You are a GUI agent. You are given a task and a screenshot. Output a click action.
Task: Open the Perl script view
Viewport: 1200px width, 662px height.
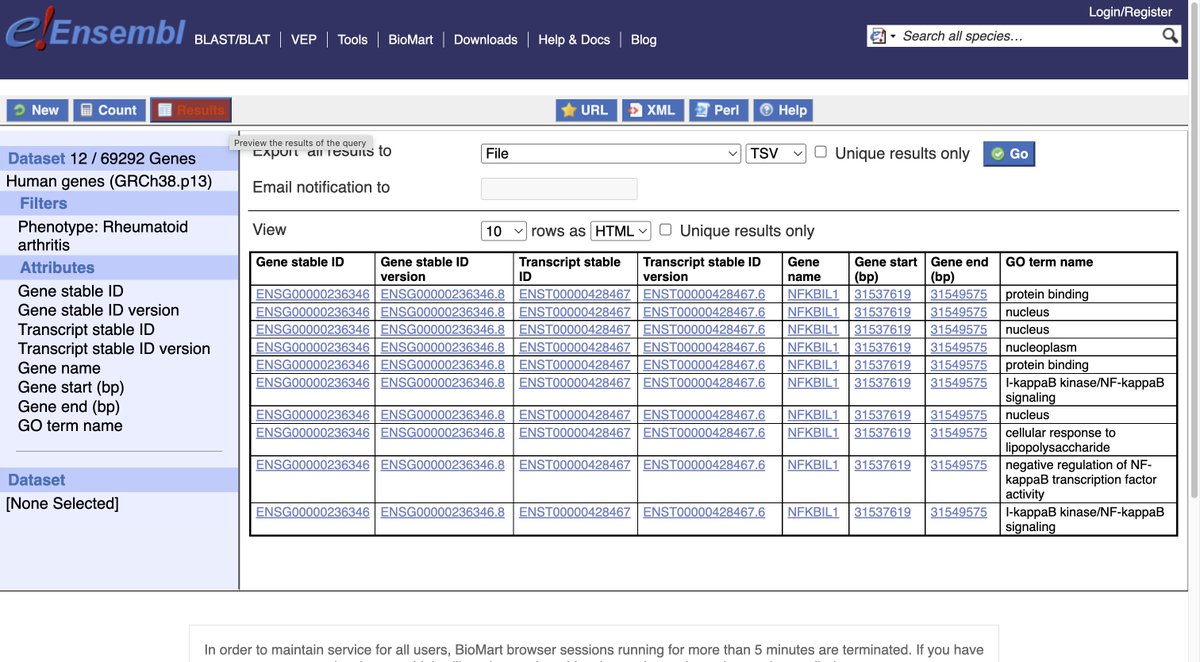click(x=718, y=110)
